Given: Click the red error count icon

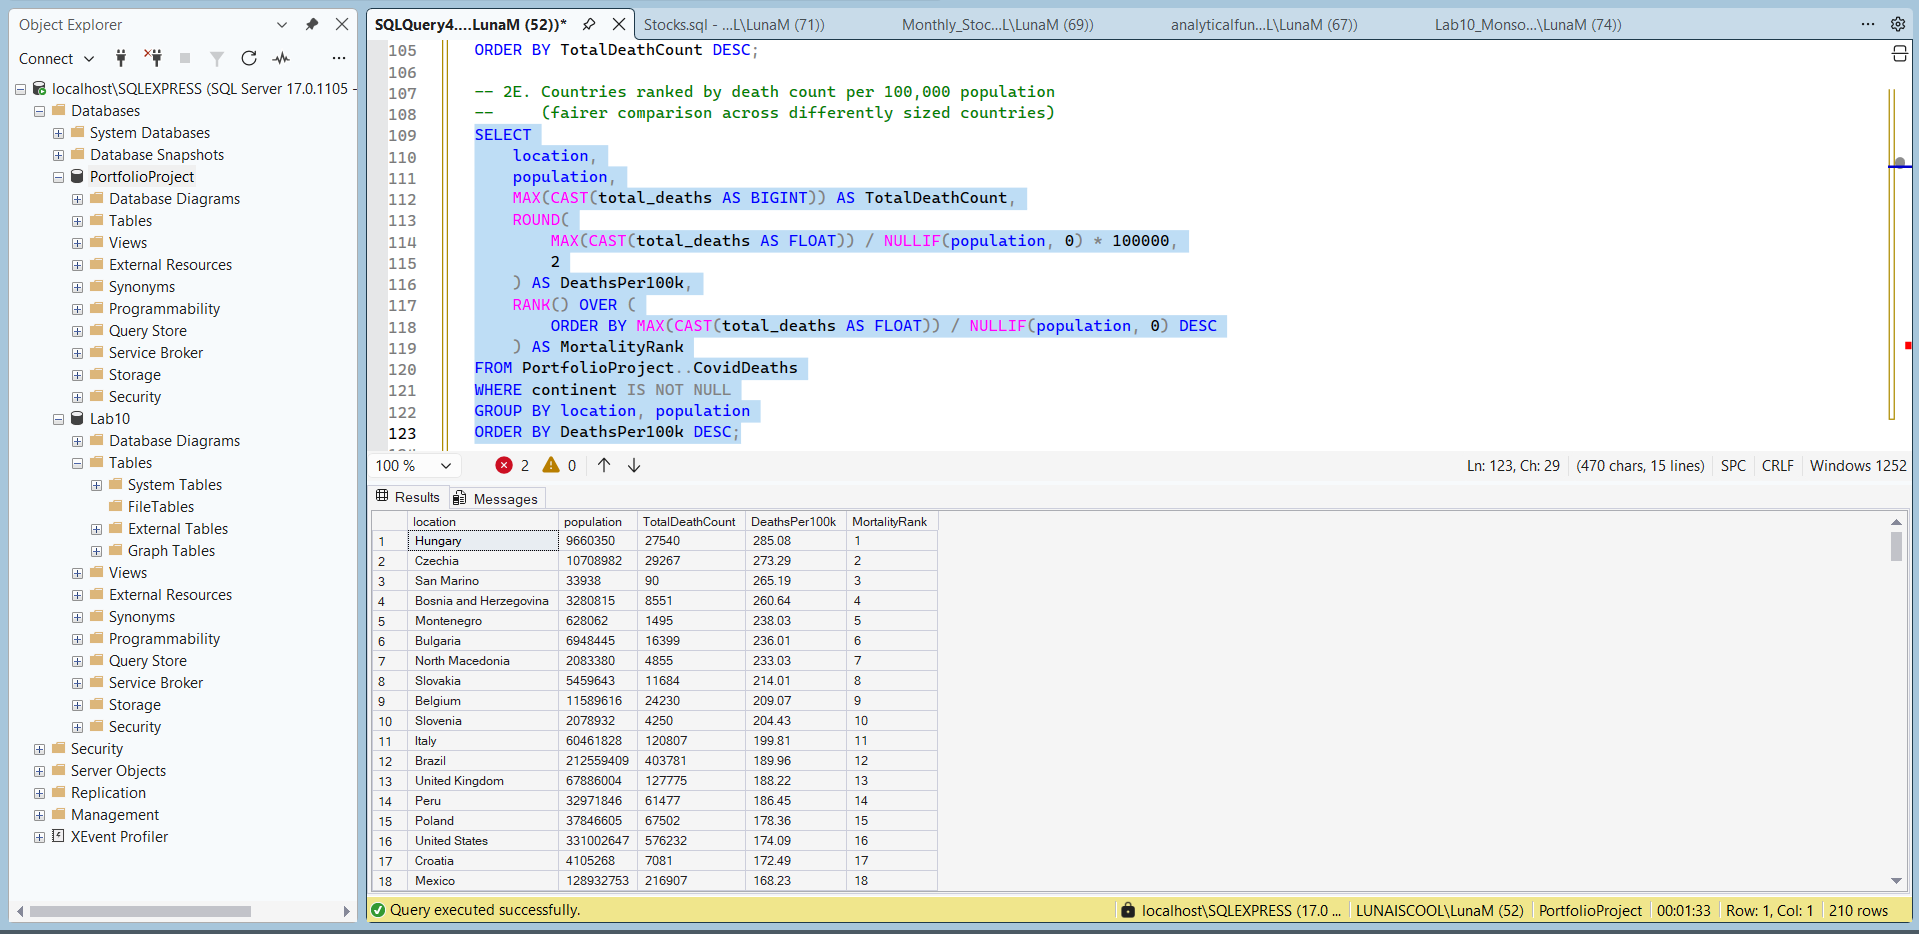Looking at the screenshot, I should tap(504, 465).
